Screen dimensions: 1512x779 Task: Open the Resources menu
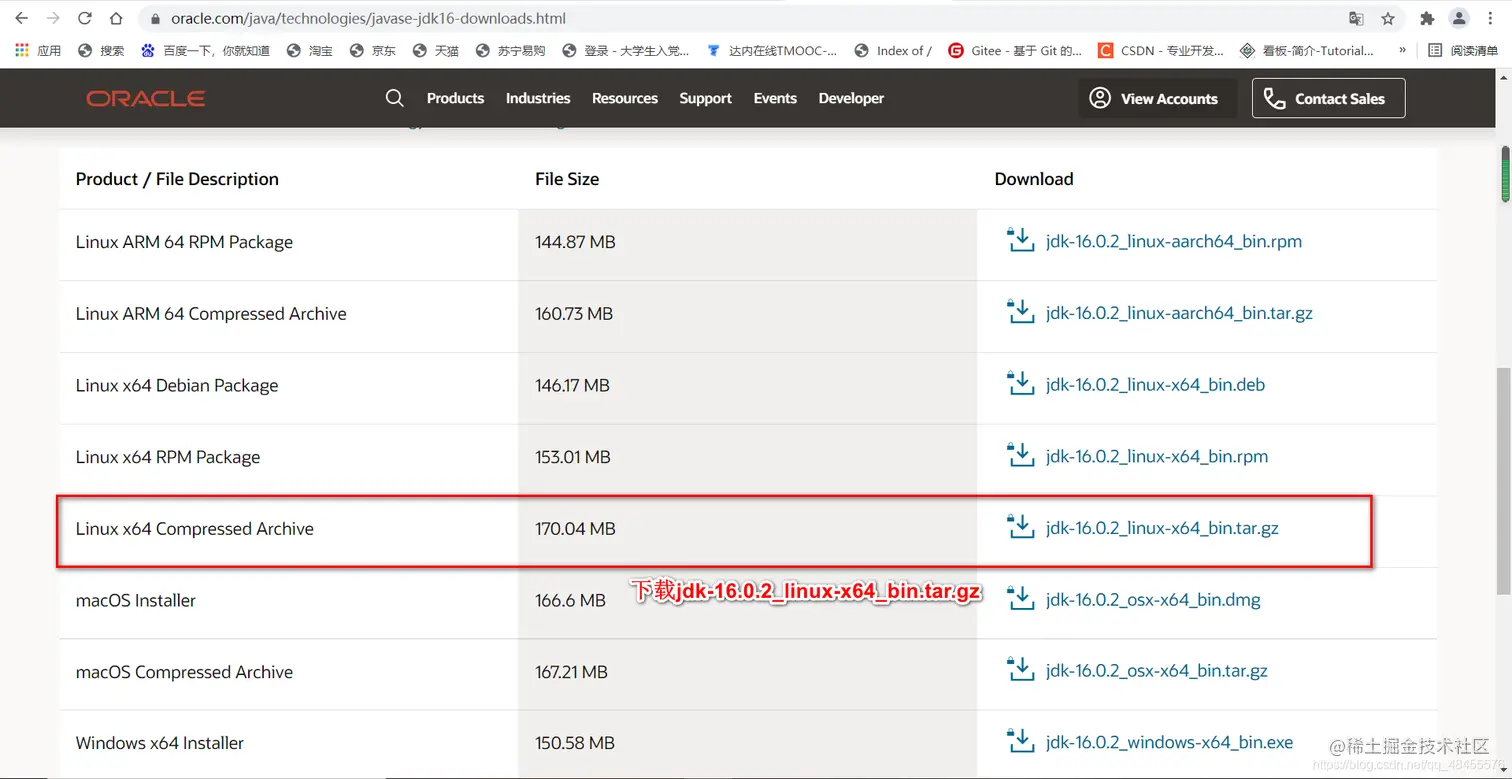[625, 98]
